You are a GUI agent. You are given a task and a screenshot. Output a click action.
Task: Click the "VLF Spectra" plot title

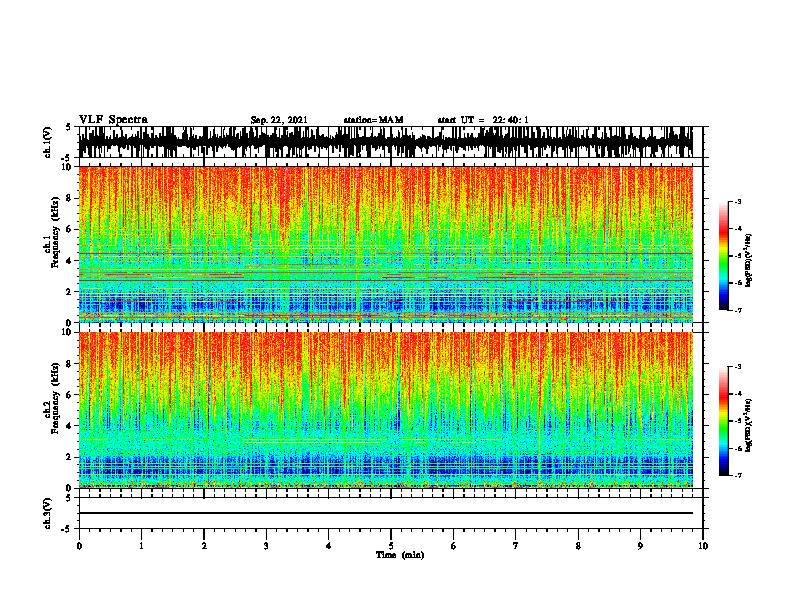(113, 120)
